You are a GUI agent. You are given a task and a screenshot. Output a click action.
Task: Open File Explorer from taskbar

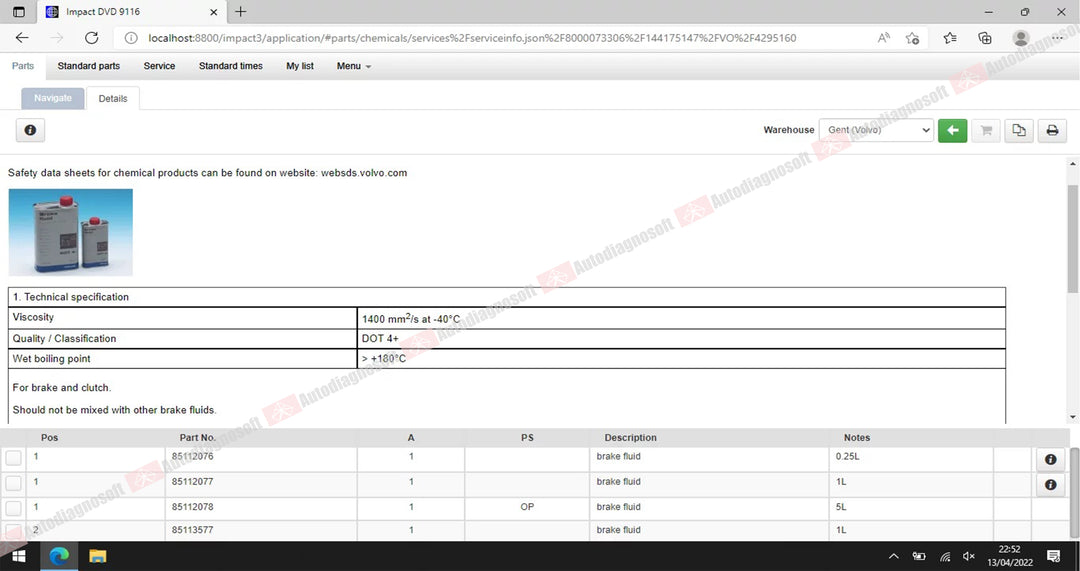(x=98, y=556)
